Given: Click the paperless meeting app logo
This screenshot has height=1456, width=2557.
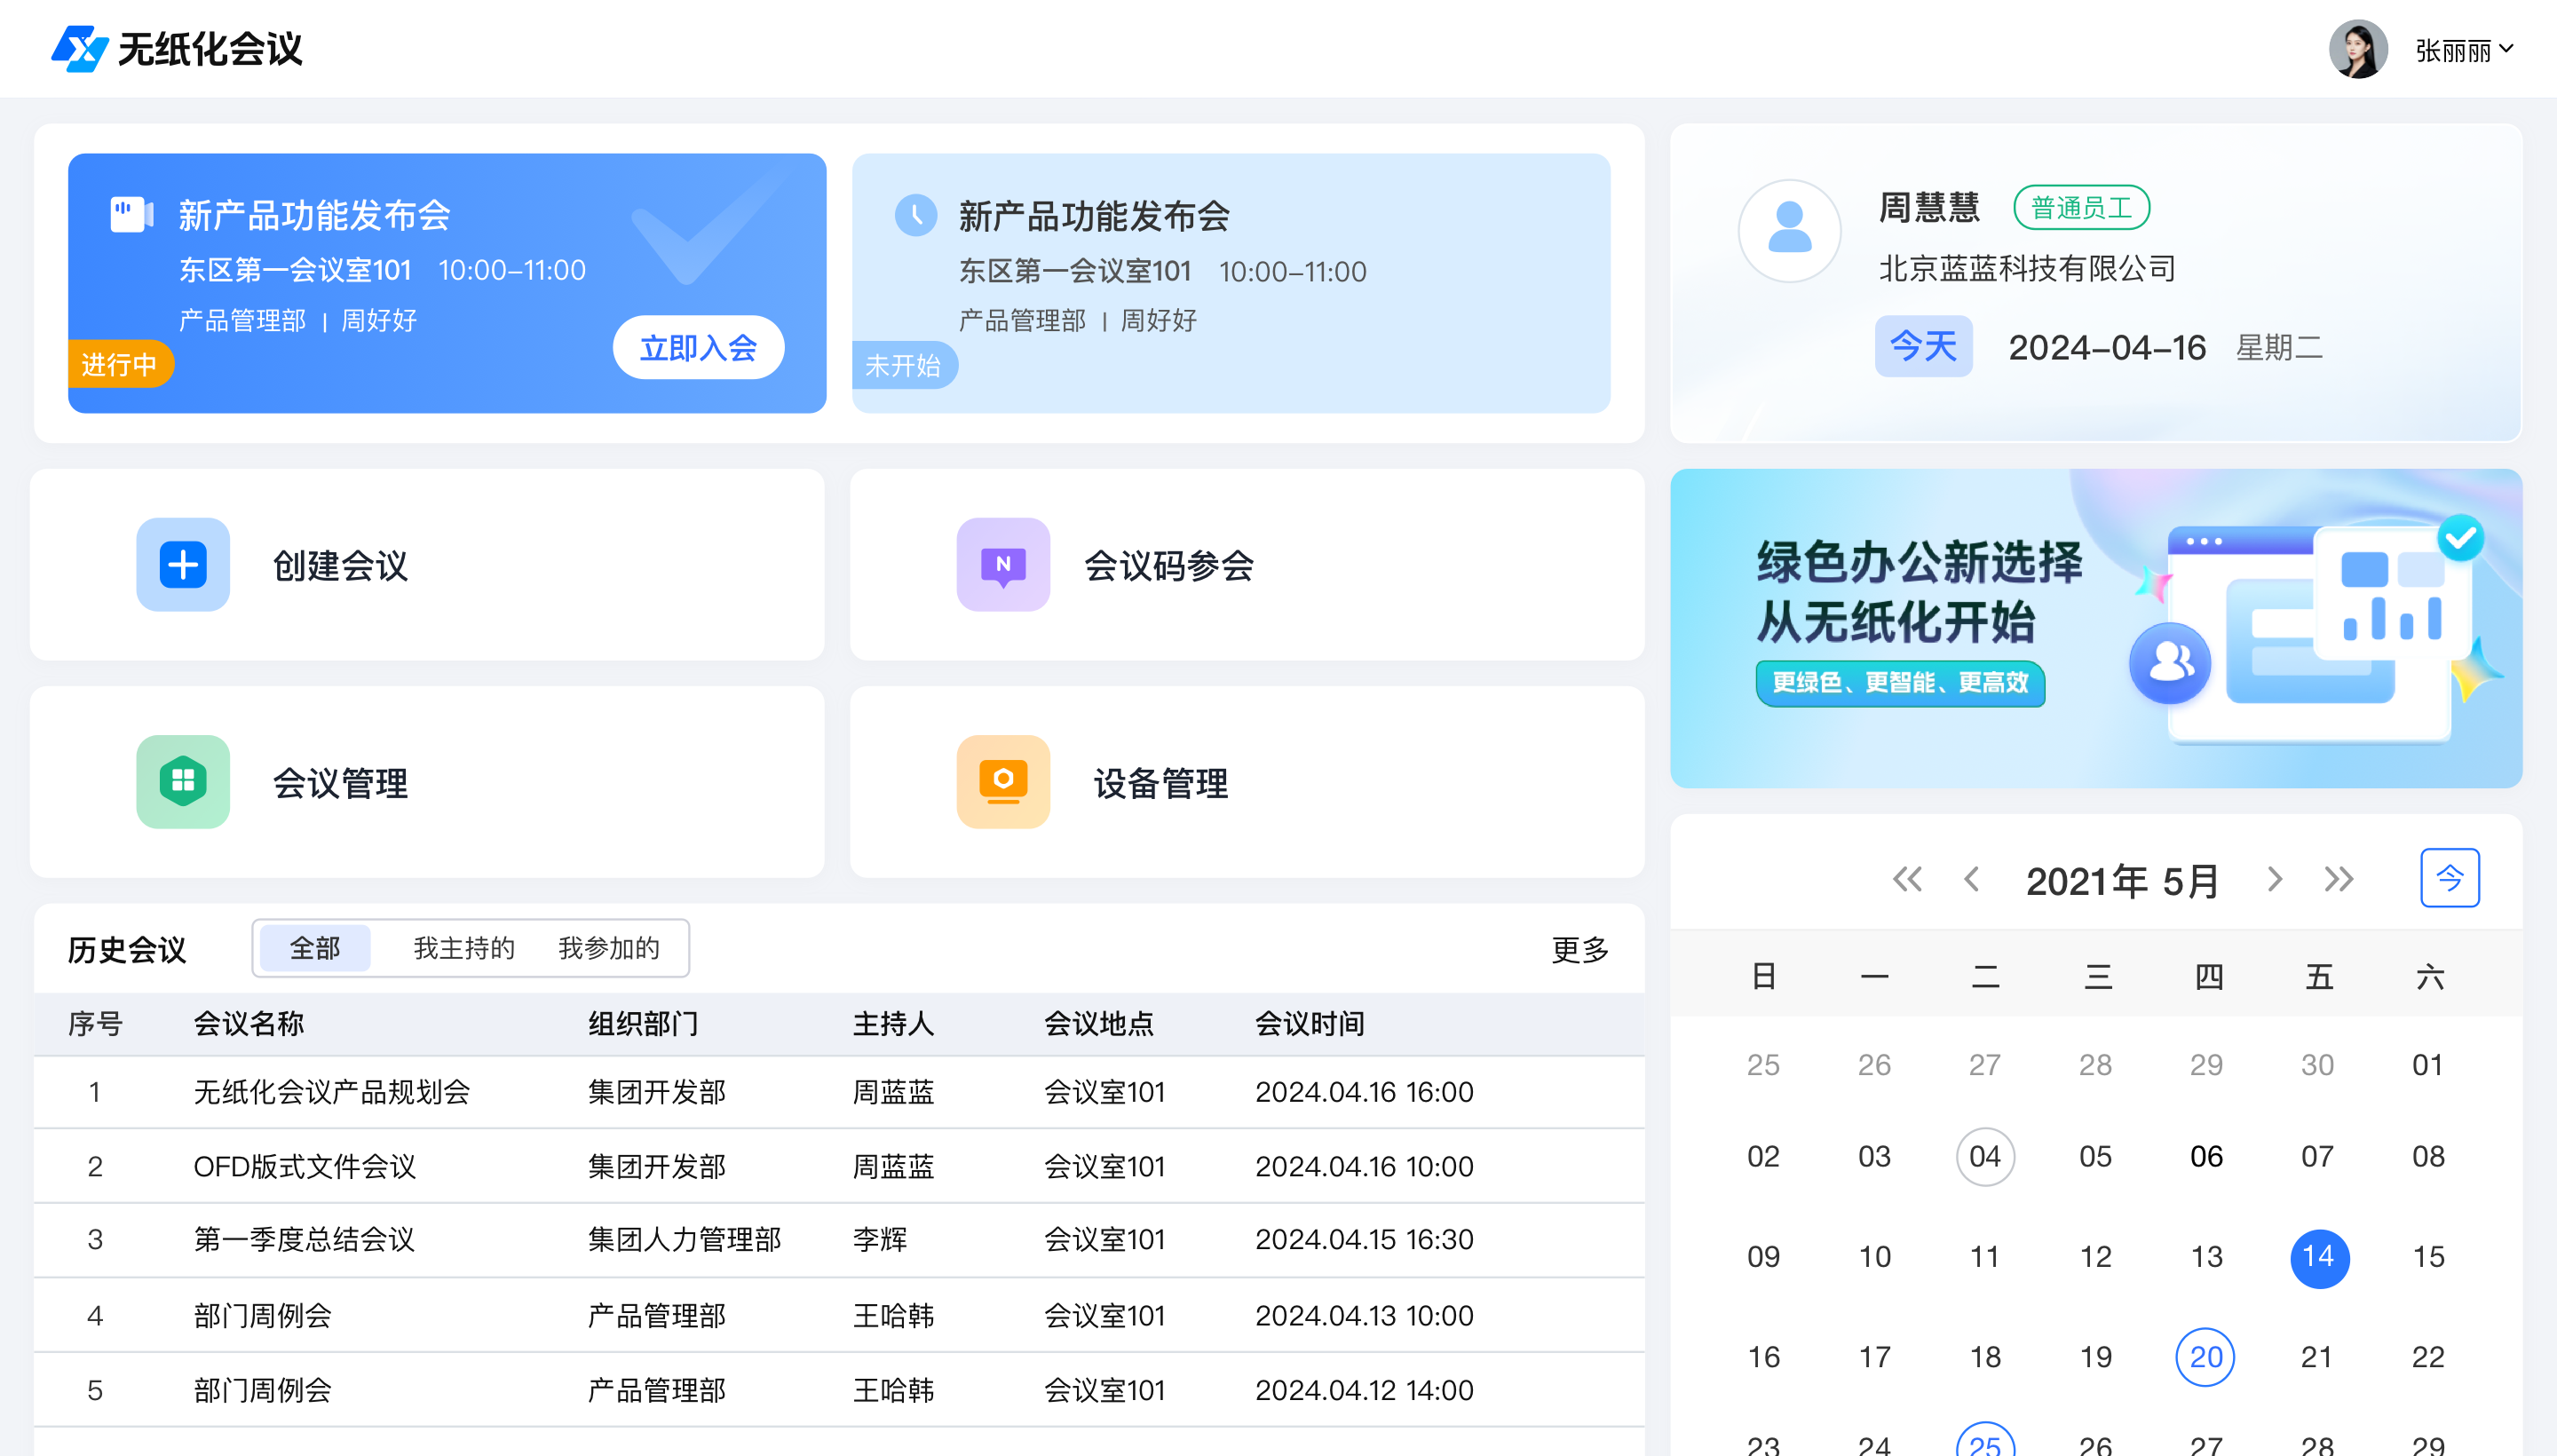Looking at the screenshot, I should [79, 48].
